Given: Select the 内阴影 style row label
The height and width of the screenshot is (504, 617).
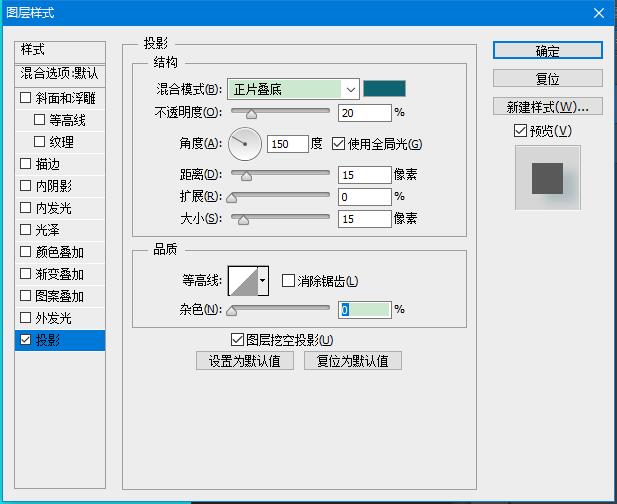Looking at the screenshot, I should pyautogui.click(x=54, y=186).
